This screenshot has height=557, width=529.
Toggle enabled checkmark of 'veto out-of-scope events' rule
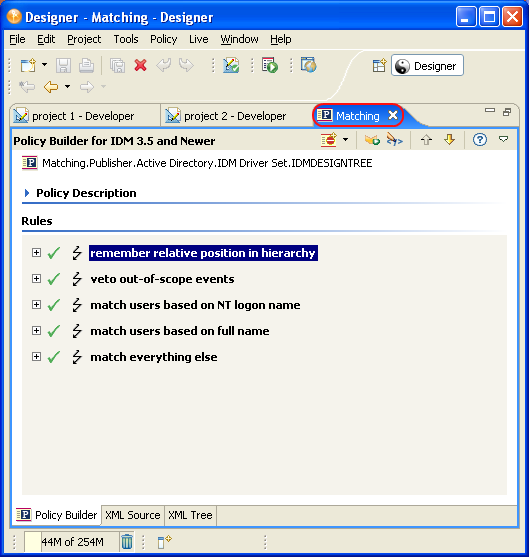[54, 279]
